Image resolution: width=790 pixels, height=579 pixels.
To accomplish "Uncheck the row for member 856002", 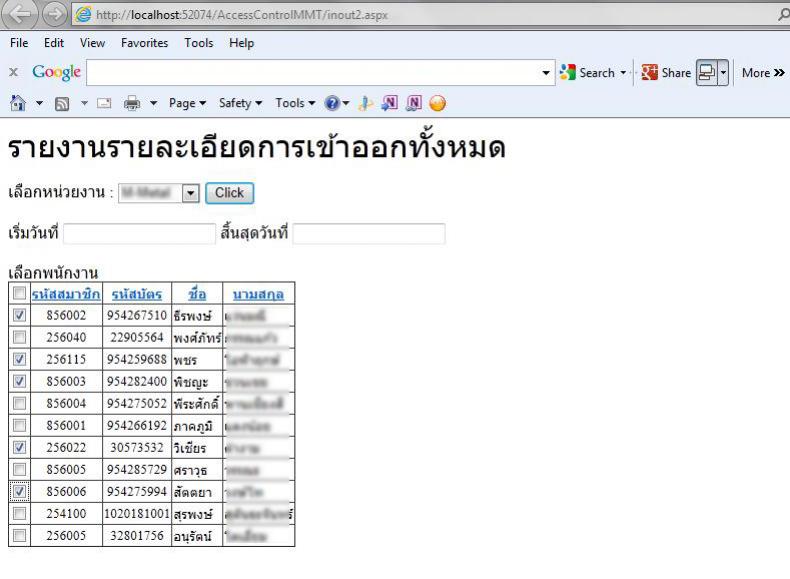I will coord(20,315).
